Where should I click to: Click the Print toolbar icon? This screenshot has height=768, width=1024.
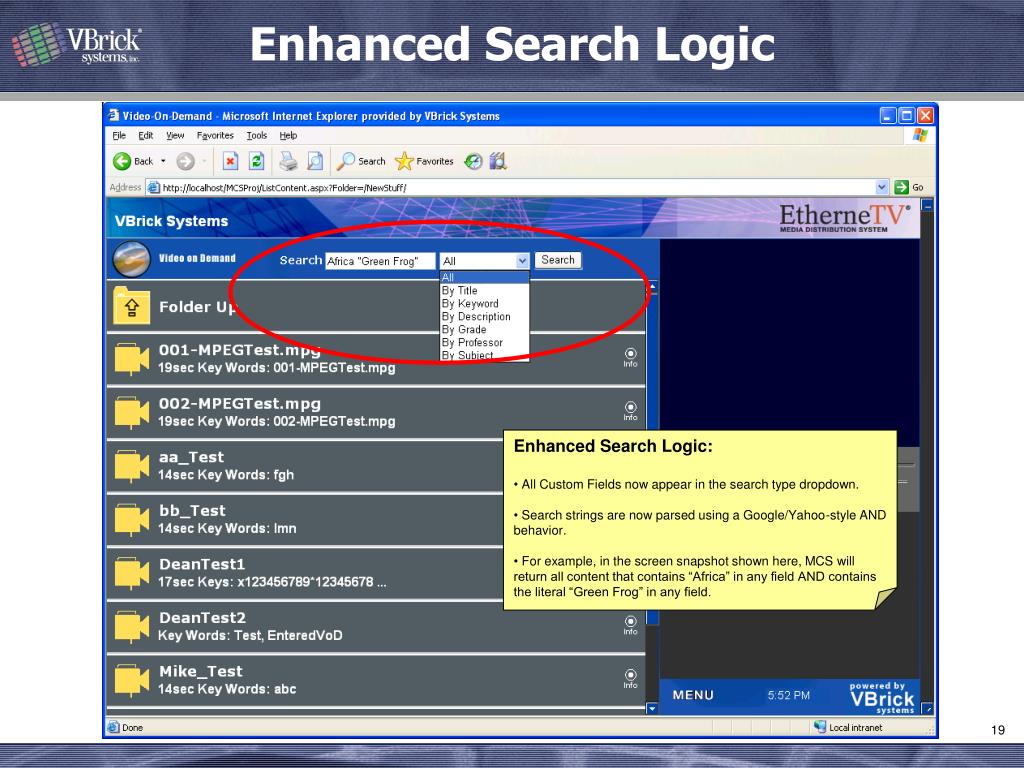[x=288, y=161]
